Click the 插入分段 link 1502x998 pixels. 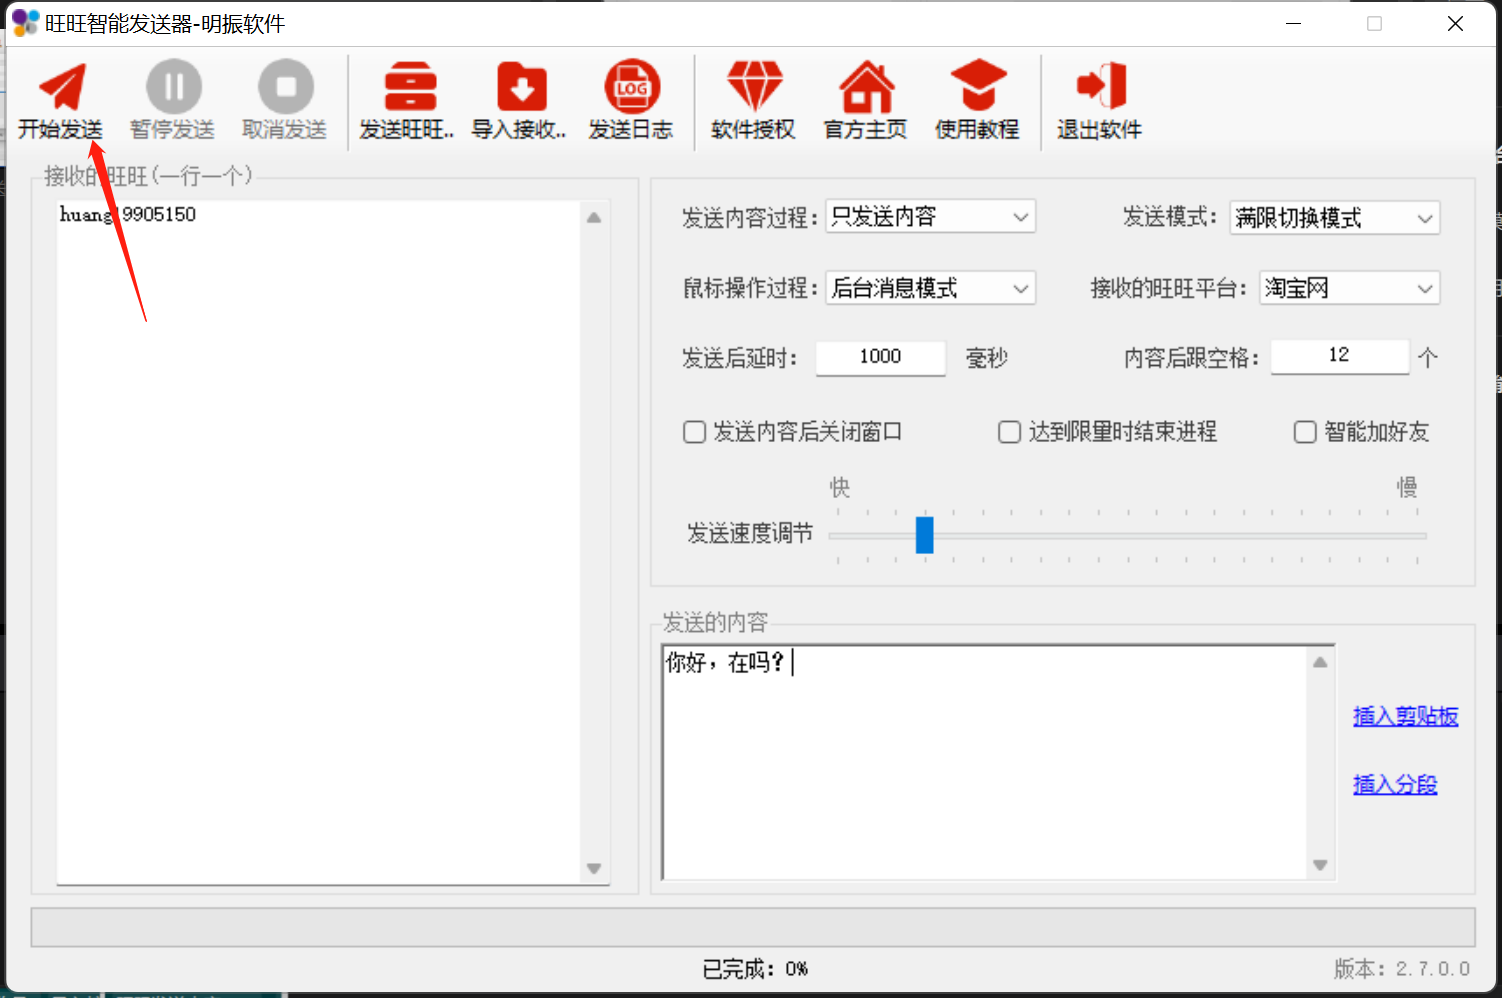[1395, 785]
